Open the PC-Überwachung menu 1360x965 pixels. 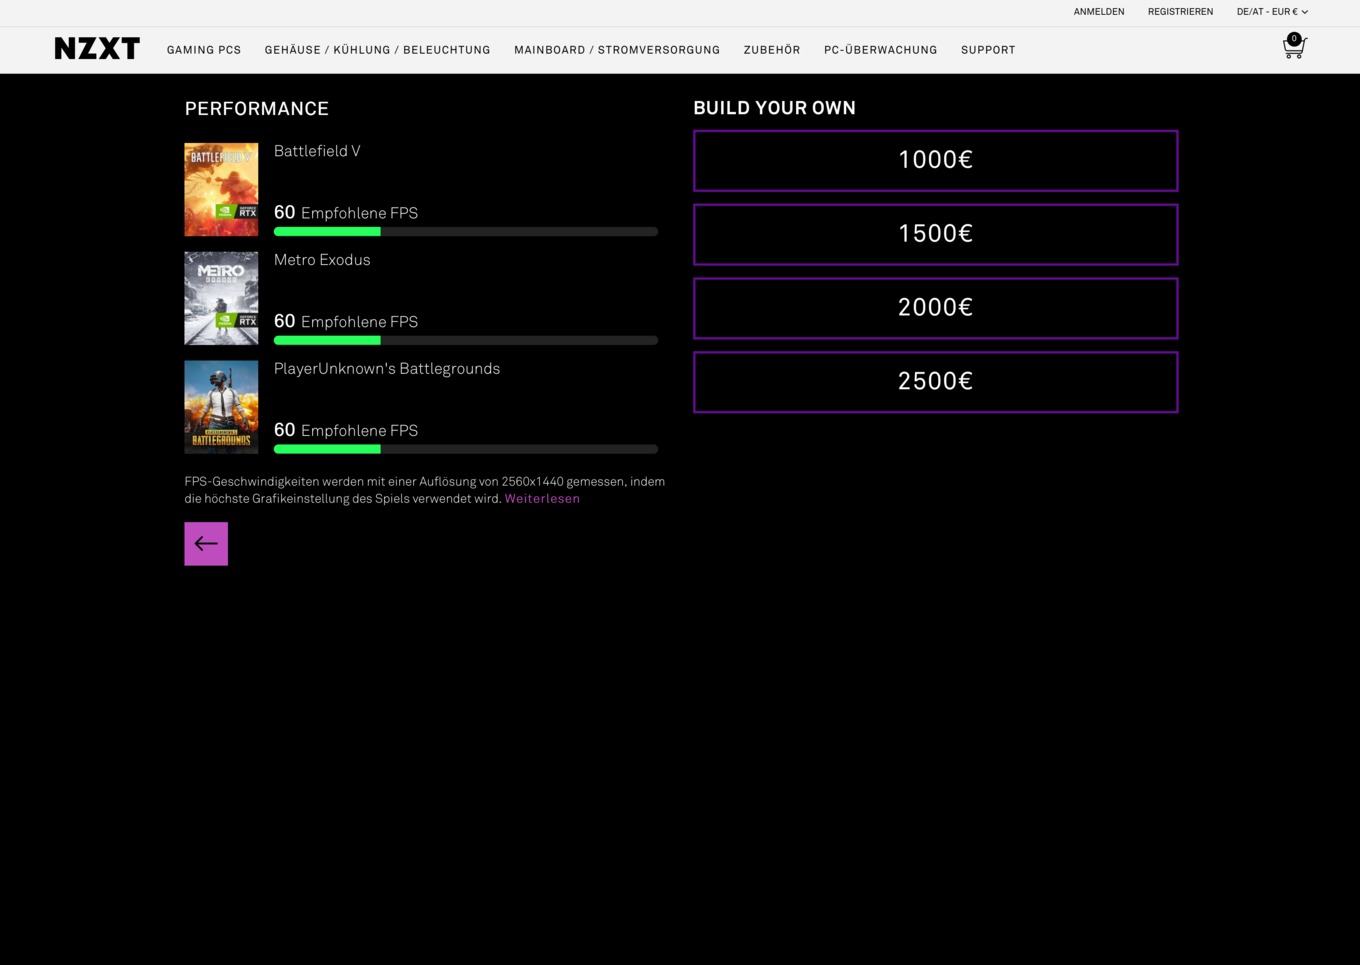coord(881,50)
